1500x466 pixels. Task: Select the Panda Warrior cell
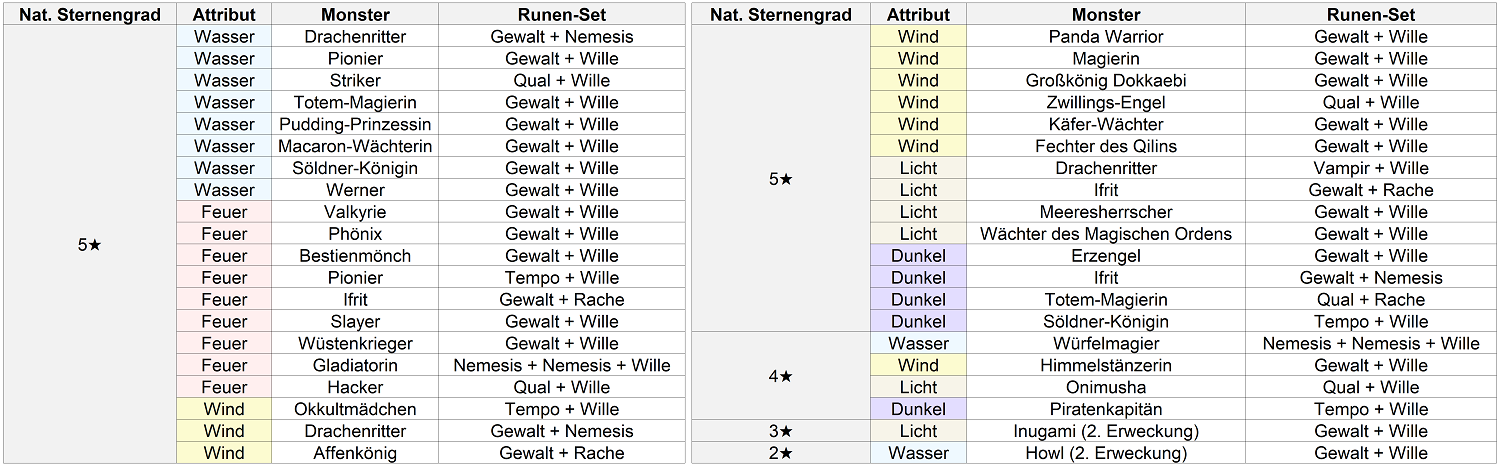1106,37
